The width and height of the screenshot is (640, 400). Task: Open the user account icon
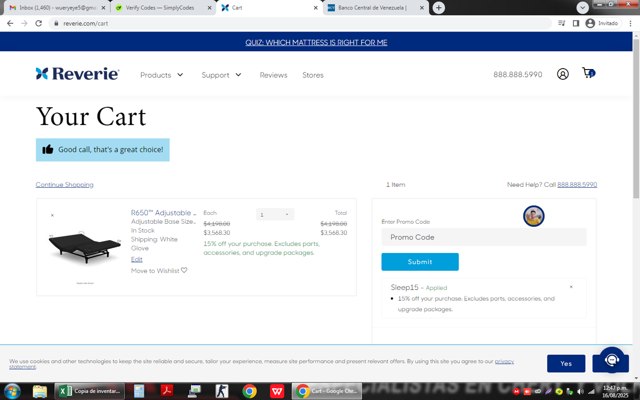point(562,74)
